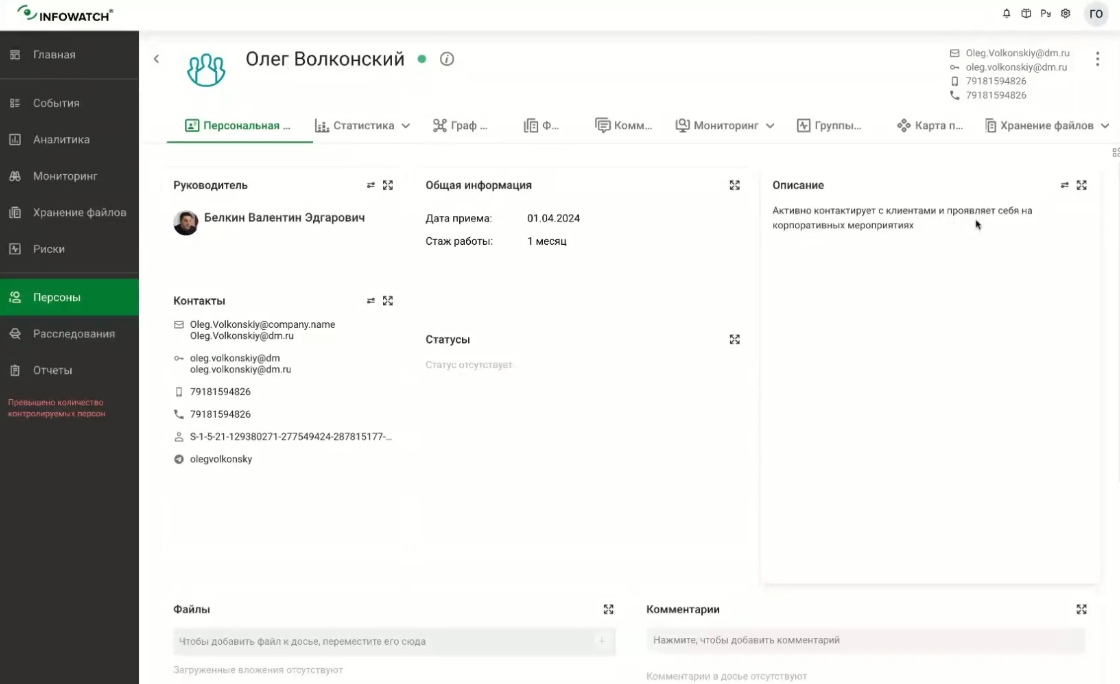Click the InfoWatch logo

point(65,14)
